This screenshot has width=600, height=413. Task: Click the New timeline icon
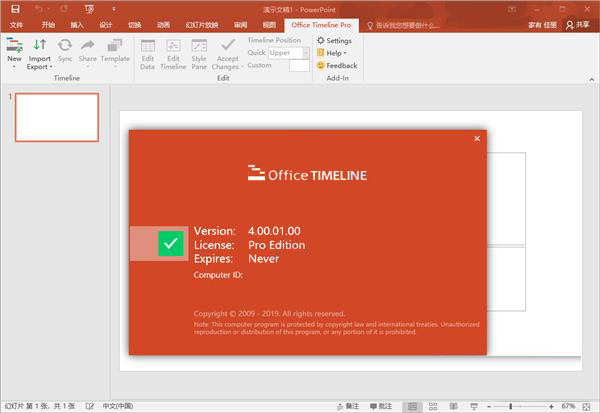click(x=14, y=45)
